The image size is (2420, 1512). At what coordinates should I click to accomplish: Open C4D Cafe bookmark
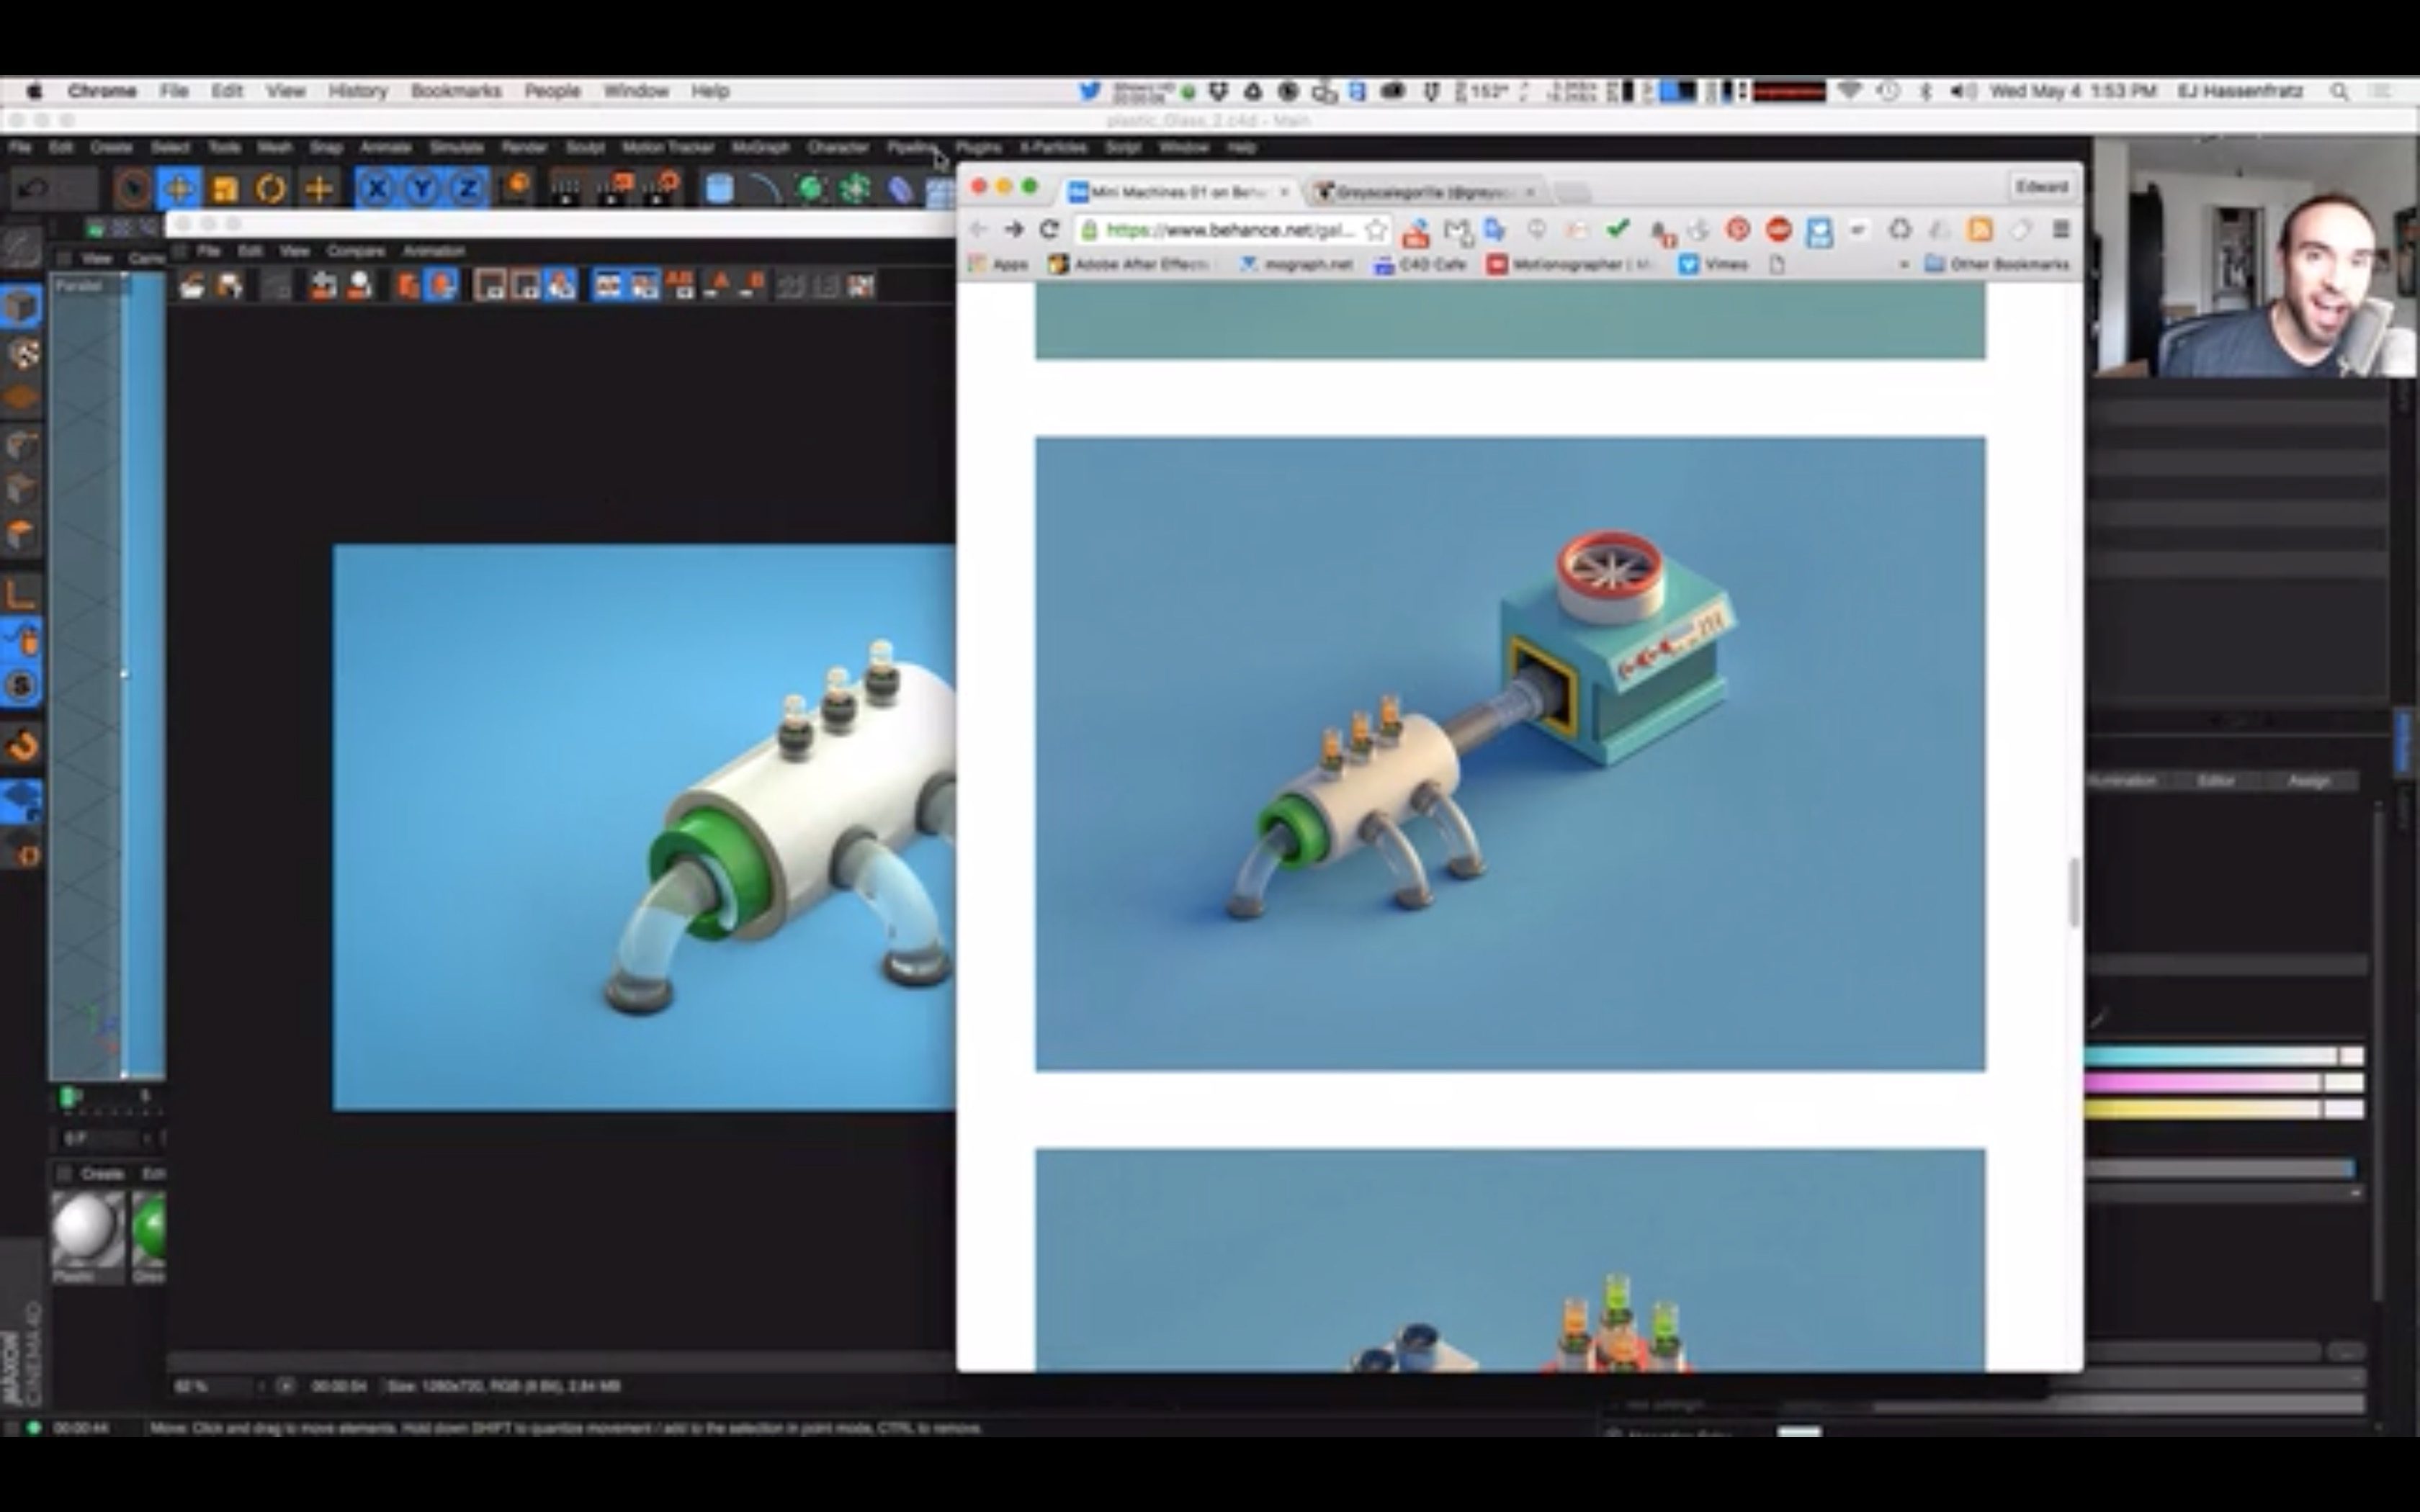point(1420,265)
